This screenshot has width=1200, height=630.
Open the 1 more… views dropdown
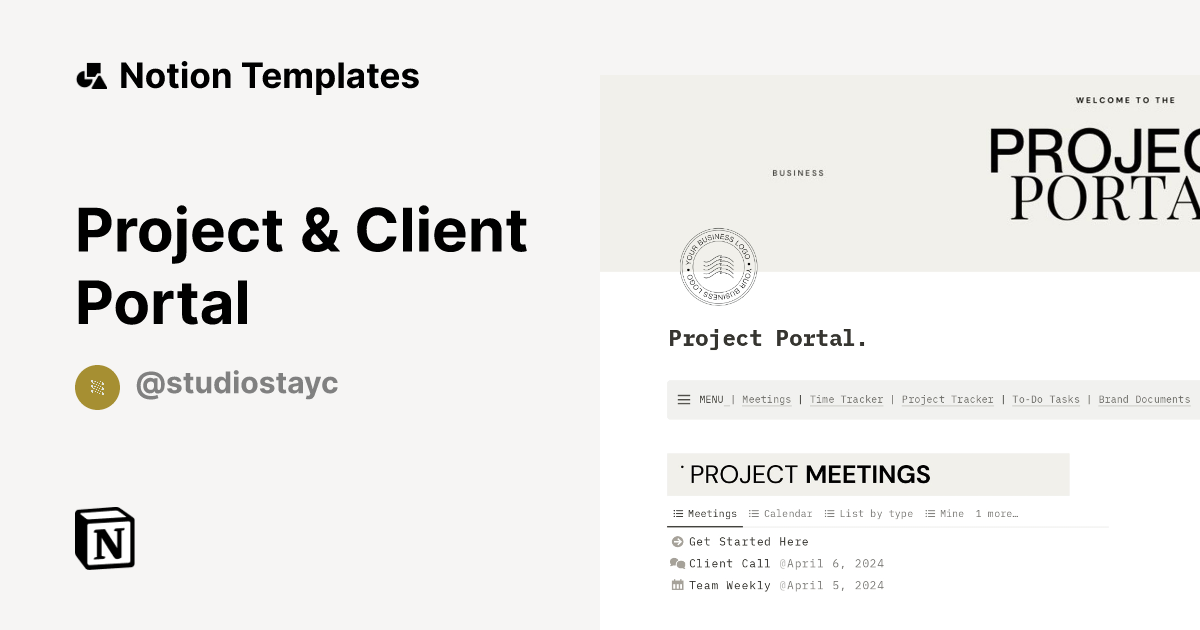click(997, 513)
